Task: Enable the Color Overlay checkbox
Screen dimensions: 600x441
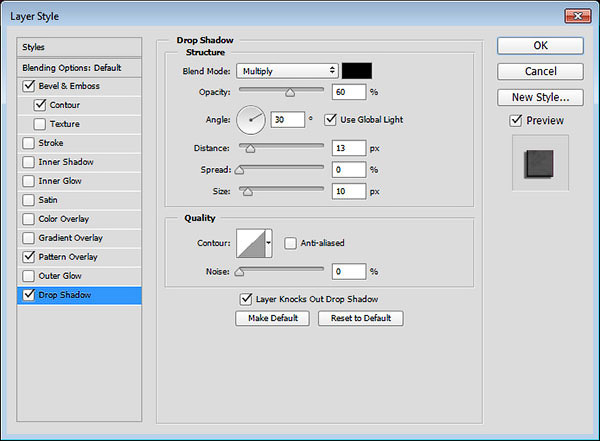Action: (x=29, y=219)
